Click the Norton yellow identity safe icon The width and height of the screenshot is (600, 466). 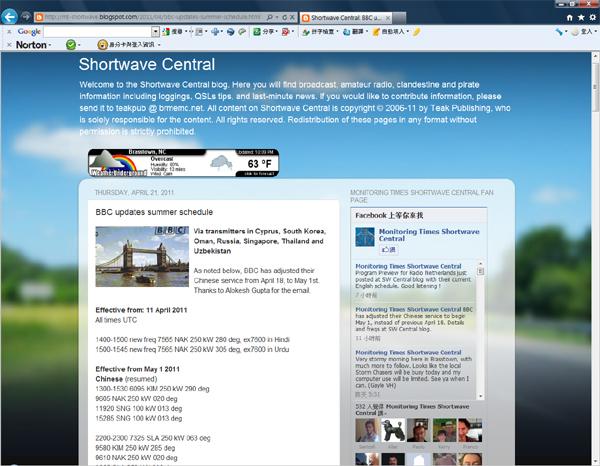(x=102, y=45)
